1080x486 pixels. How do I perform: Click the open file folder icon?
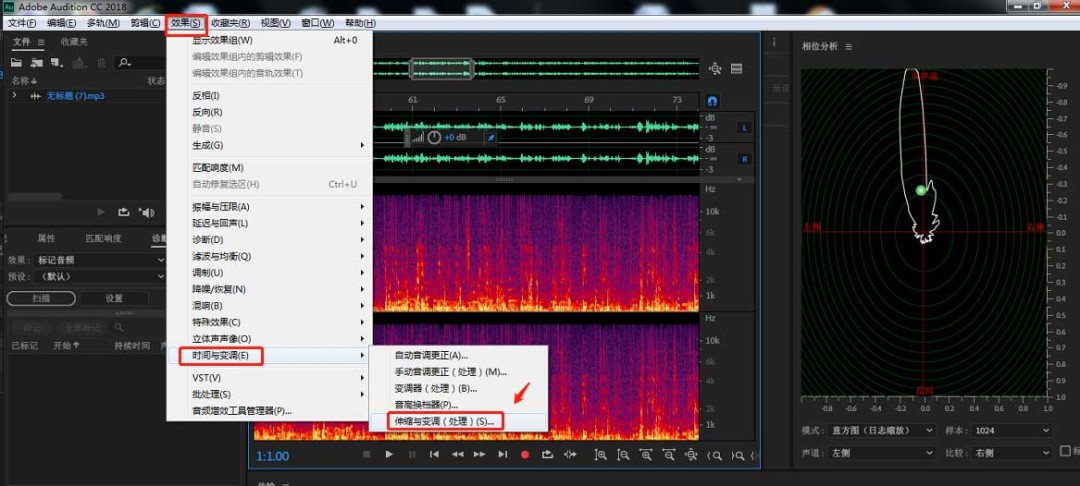[x=16, y=62]
